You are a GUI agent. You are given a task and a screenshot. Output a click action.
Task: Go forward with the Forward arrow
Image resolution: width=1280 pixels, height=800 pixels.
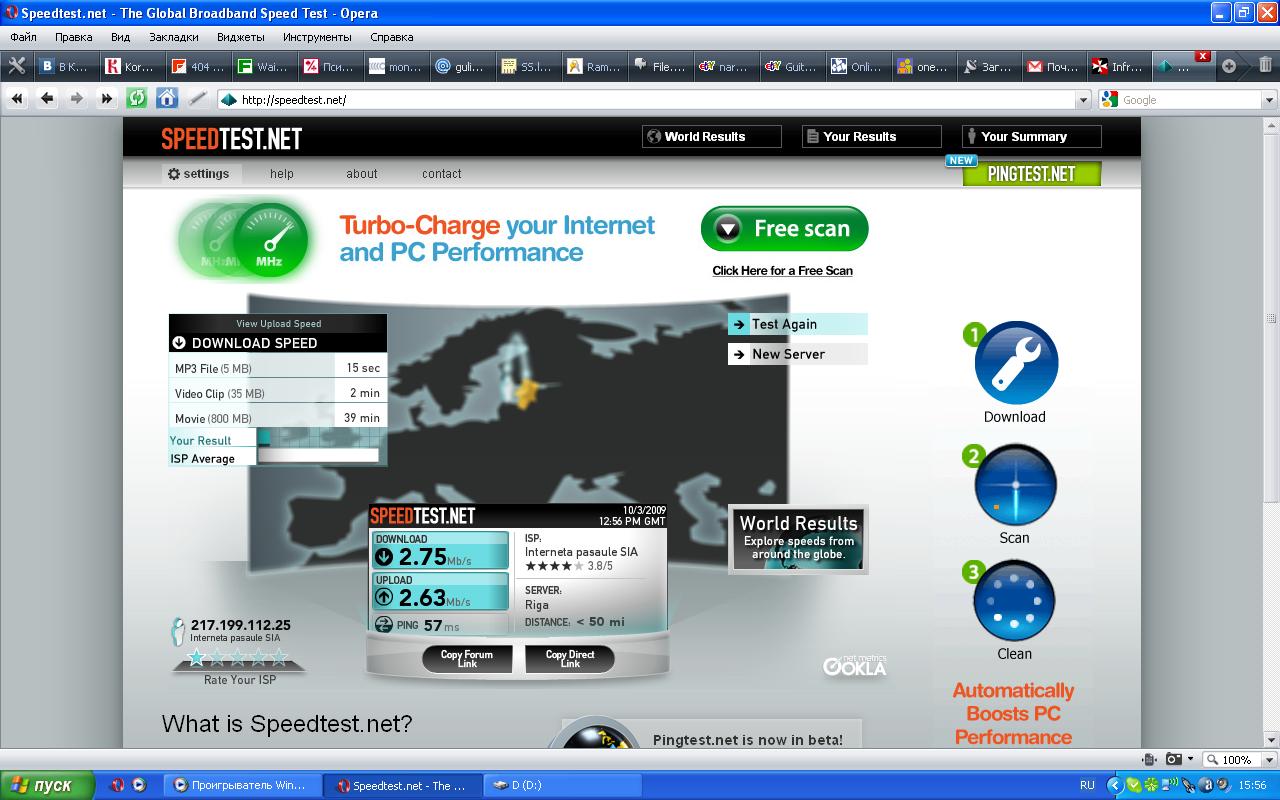77,98
